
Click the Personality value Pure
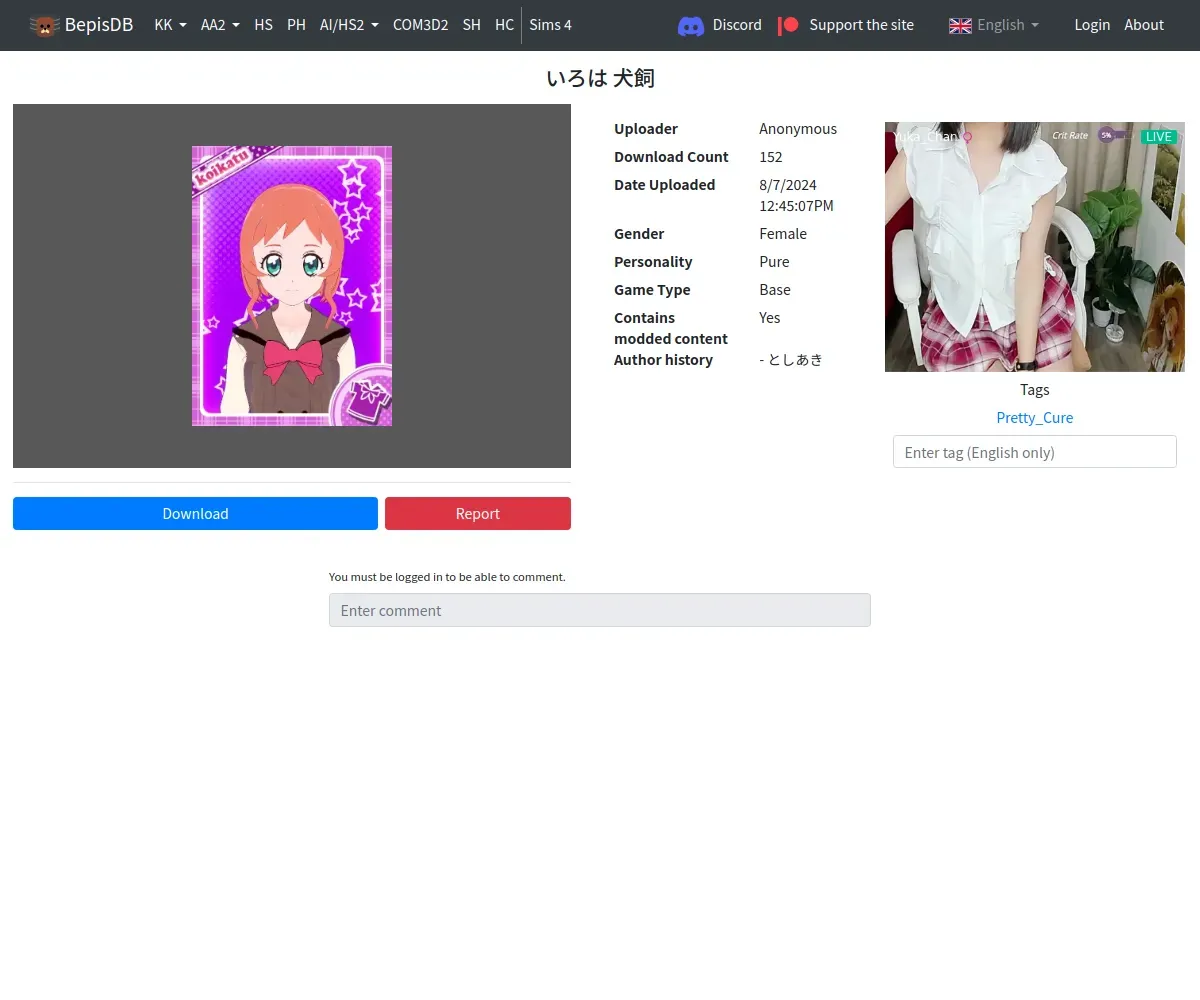(774, 262)
